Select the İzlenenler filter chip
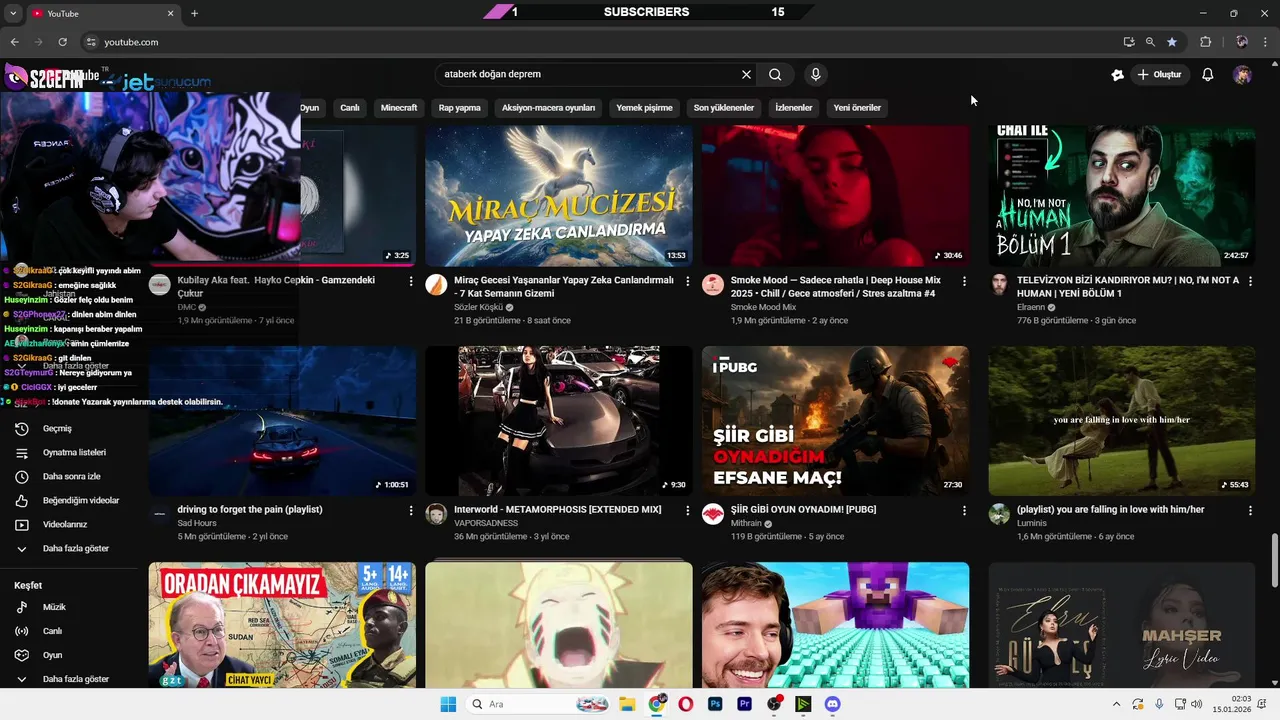Viewport: 1280px width, 720px height. pyautogui.click(x=794, y=108)
